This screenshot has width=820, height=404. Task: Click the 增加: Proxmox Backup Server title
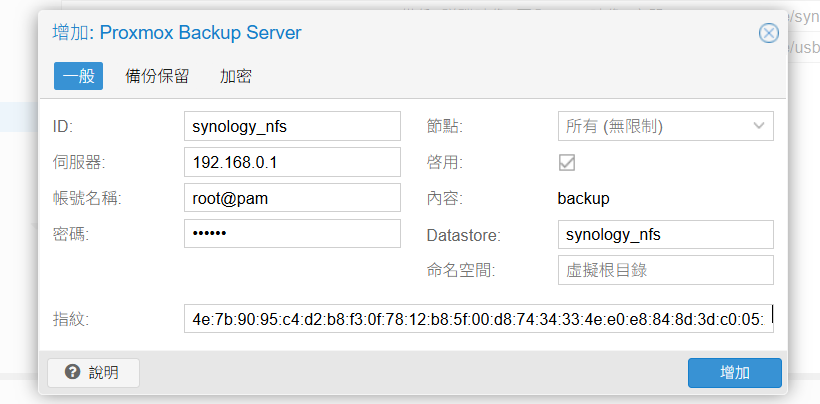pos(177,33)
